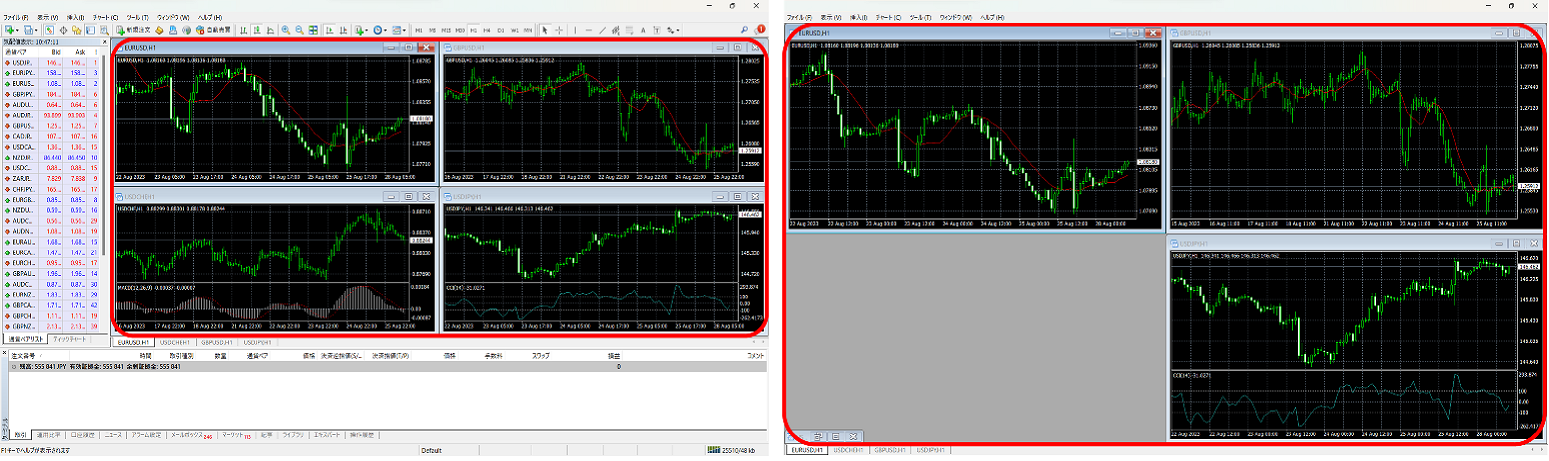Open ヘルプ menu in the right window

[991, 18]
